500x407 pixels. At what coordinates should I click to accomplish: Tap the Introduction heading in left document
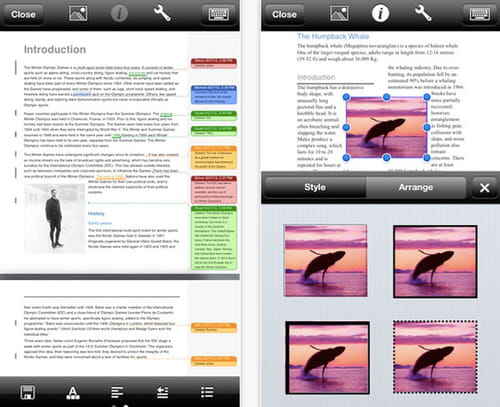(x=55, y=49)
